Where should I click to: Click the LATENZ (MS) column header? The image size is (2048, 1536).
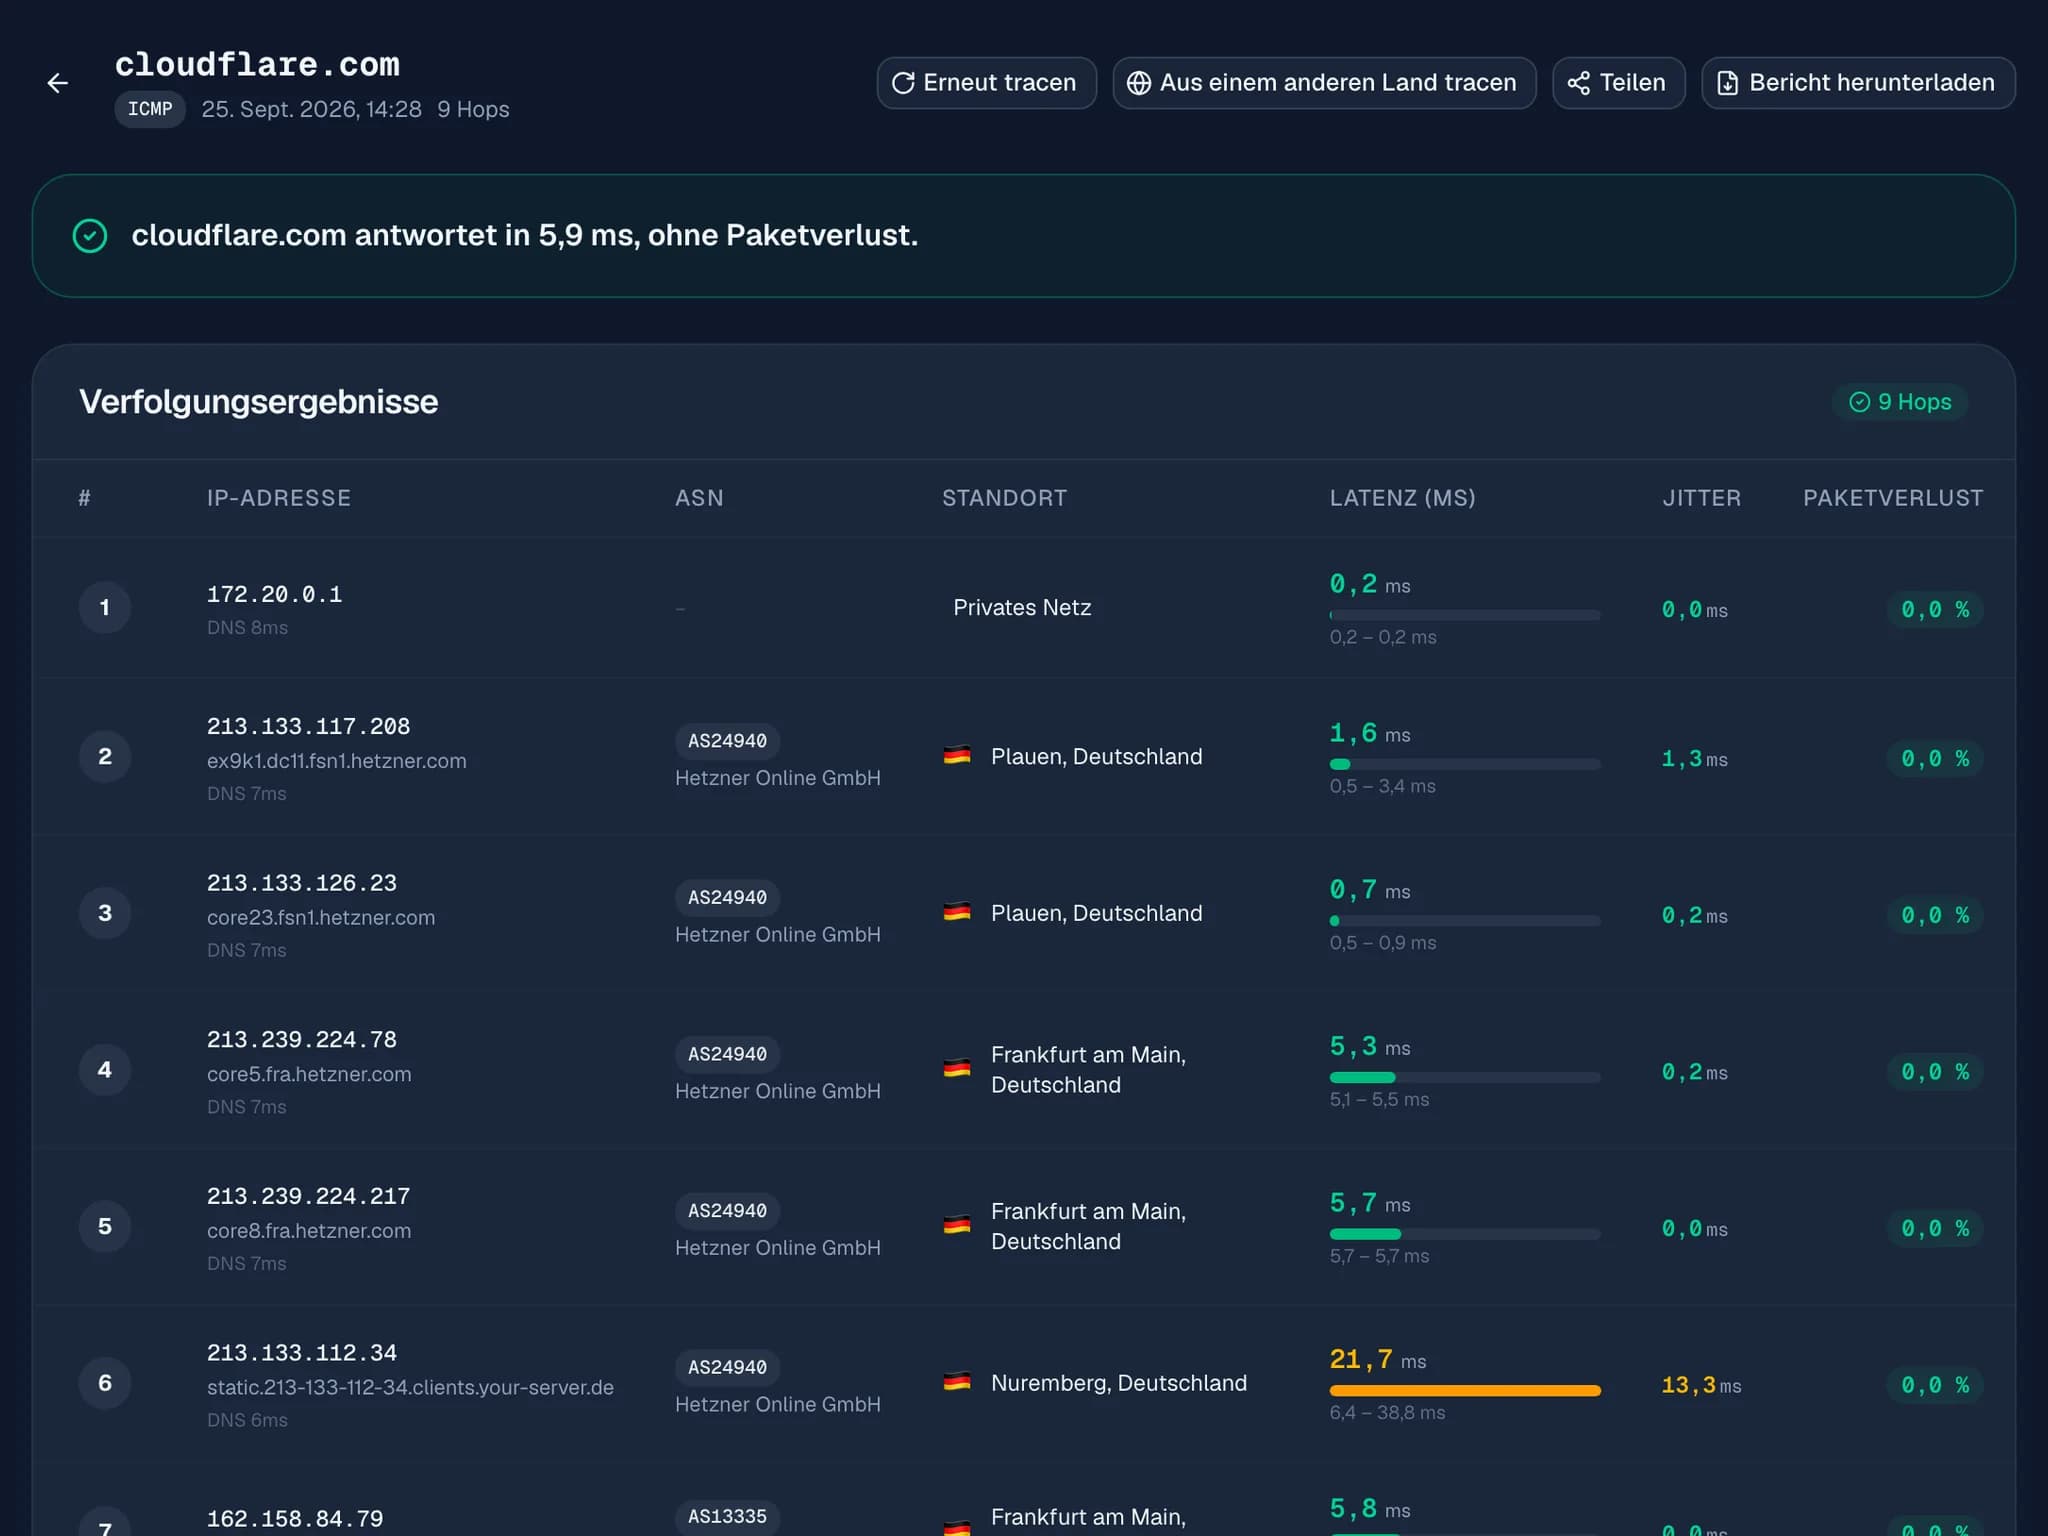point(1402,498)
